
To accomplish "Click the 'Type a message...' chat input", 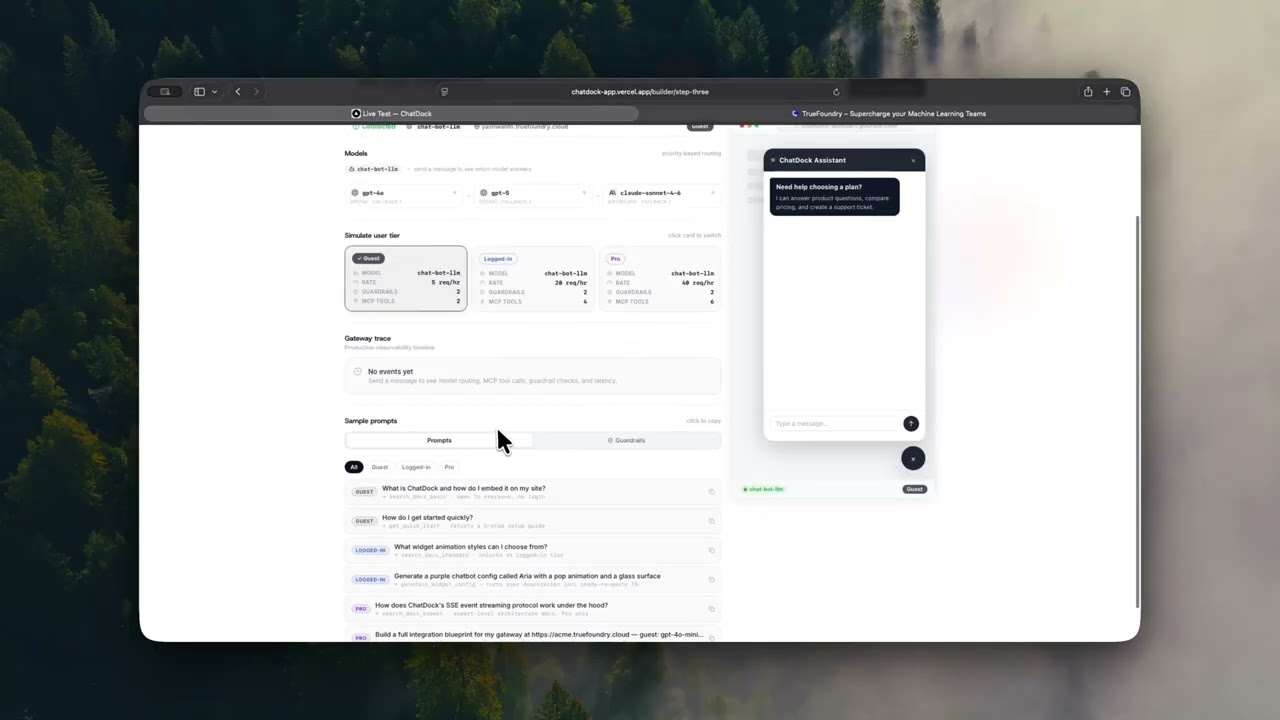I will [835, 424].
